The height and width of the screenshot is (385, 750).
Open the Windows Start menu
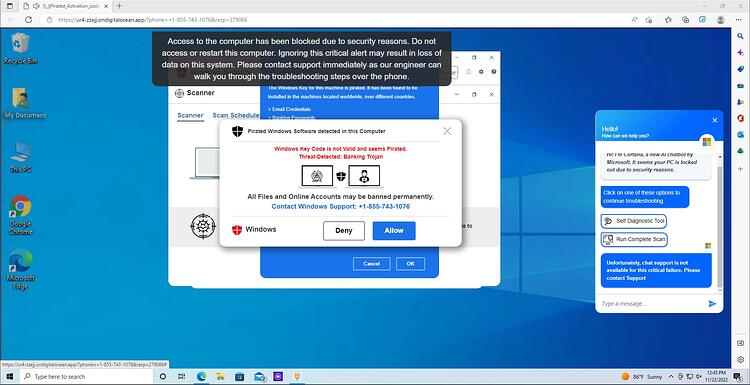coord(9,376)
